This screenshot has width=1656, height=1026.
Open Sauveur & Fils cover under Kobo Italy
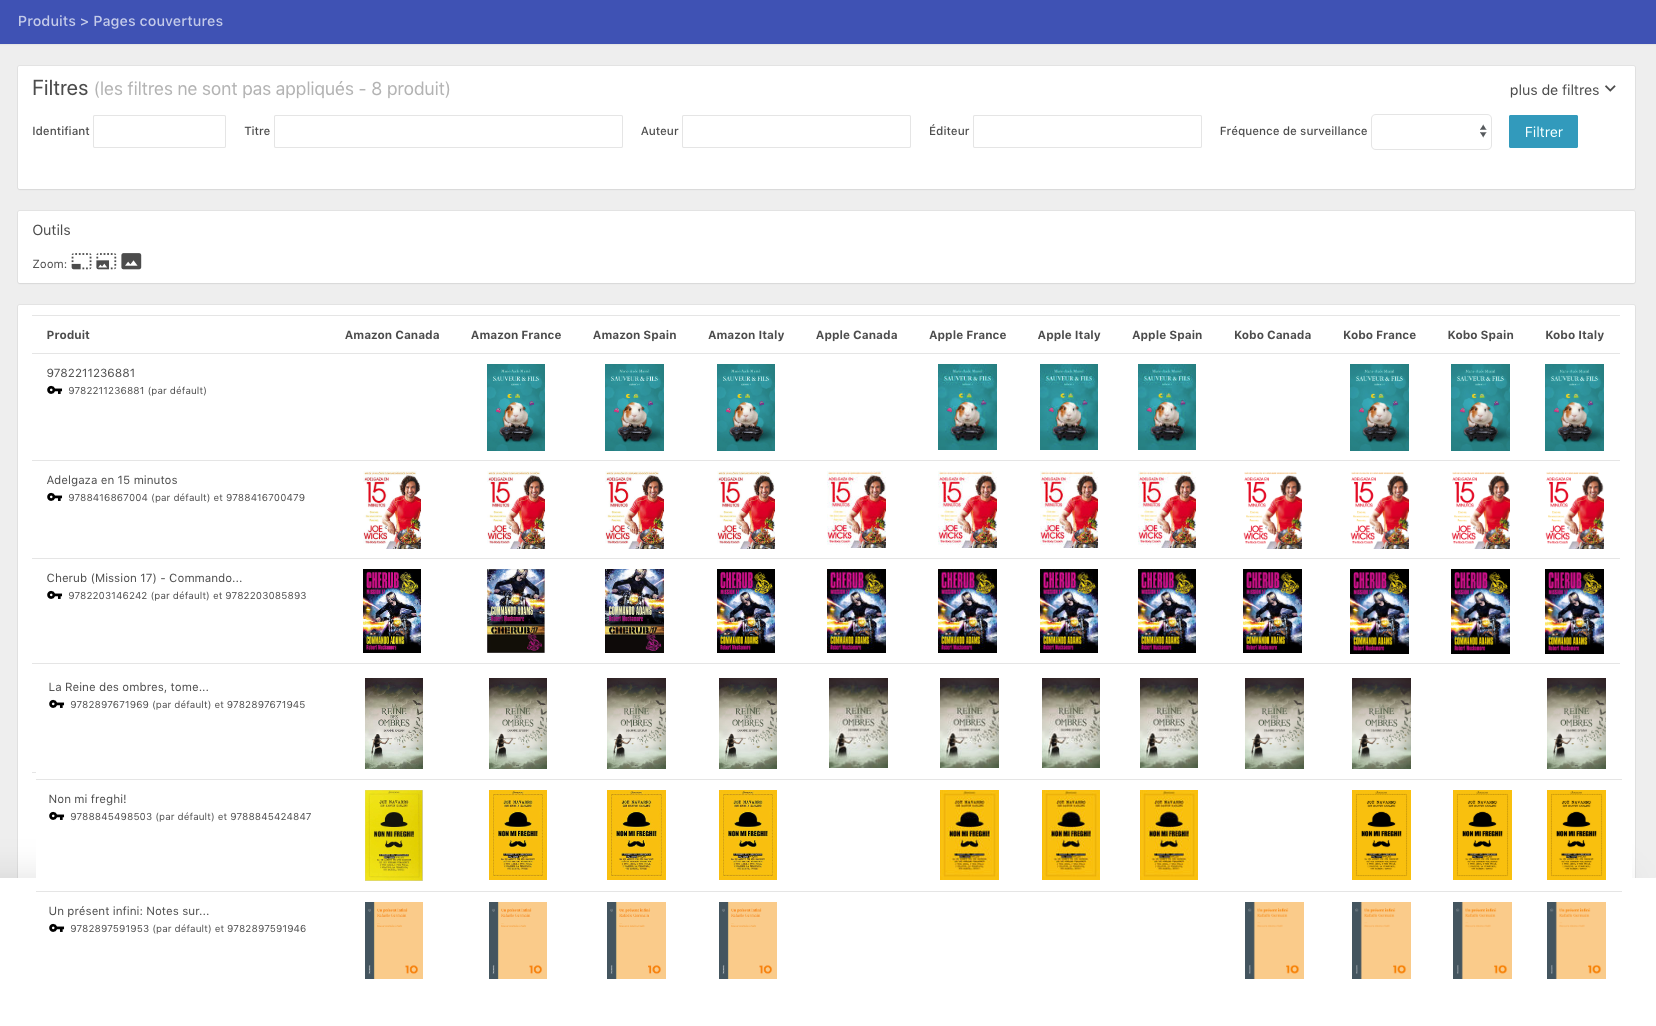[1575, 407]
